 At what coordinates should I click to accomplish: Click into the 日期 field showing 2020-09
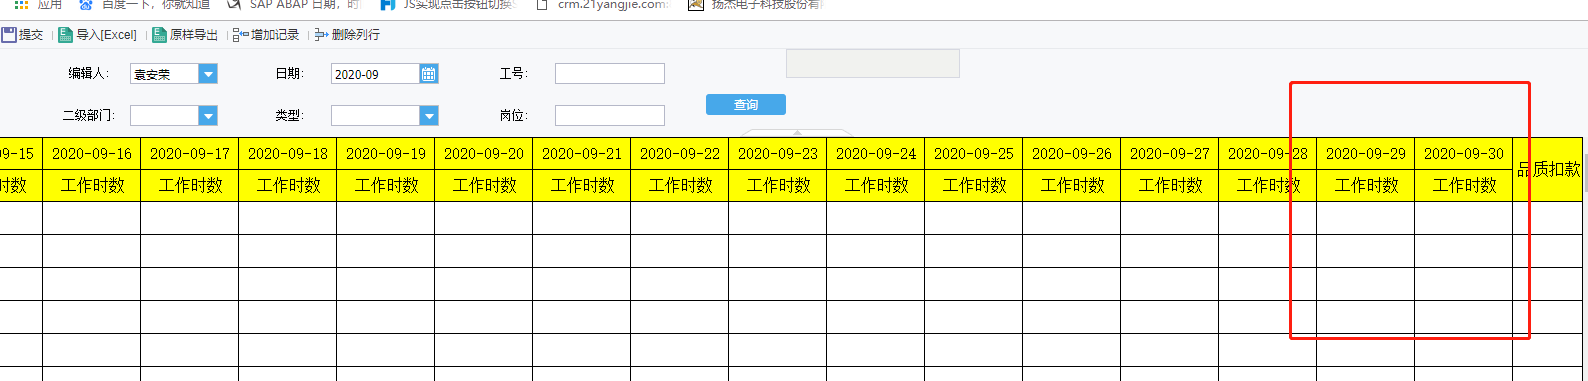[x=375, y=74]
